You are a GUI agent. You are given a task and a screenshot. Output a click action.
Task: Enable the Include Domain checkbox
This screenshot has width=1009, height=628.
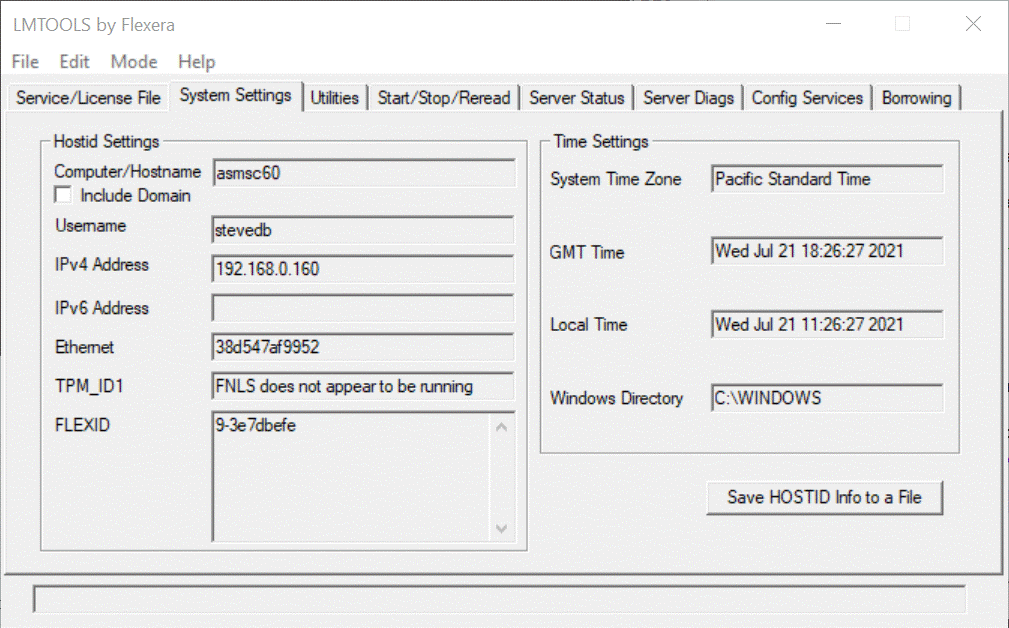coord(63,196)
